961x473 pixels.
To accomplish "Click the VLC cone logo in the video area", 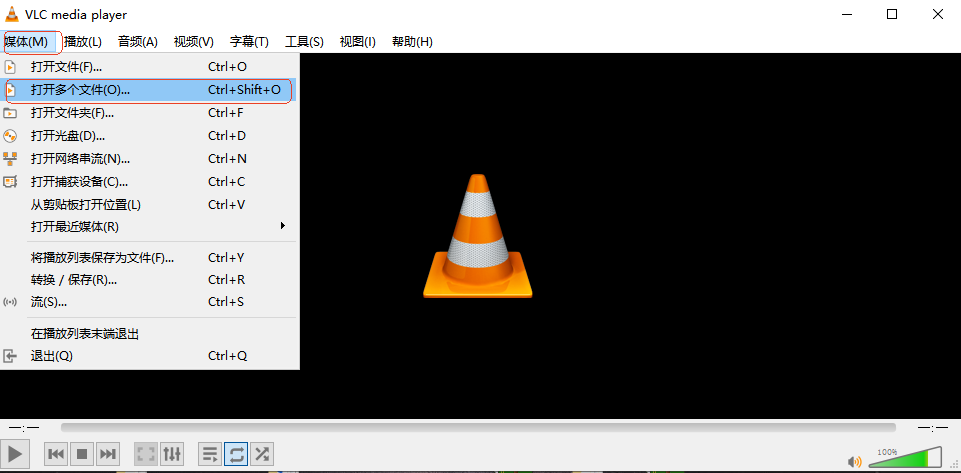I will [x=477, y=236].
